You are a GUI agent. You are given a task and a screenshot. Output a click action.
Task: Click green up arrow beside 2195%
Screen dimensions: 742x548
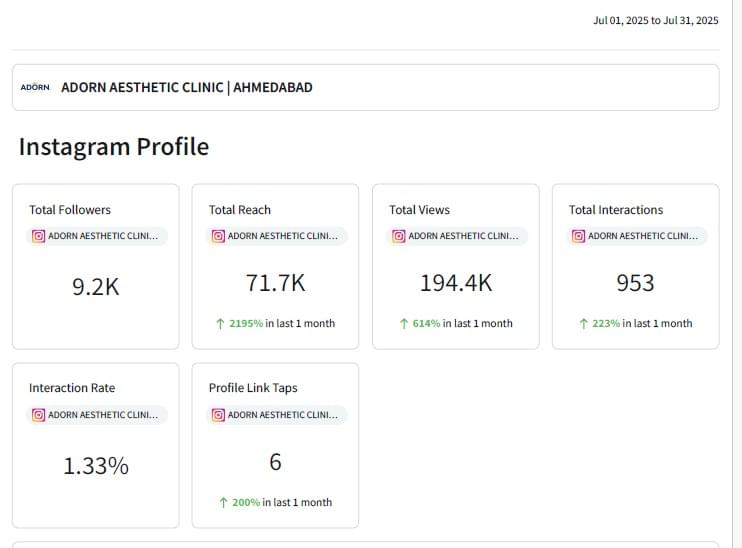(x=221, y=324)
